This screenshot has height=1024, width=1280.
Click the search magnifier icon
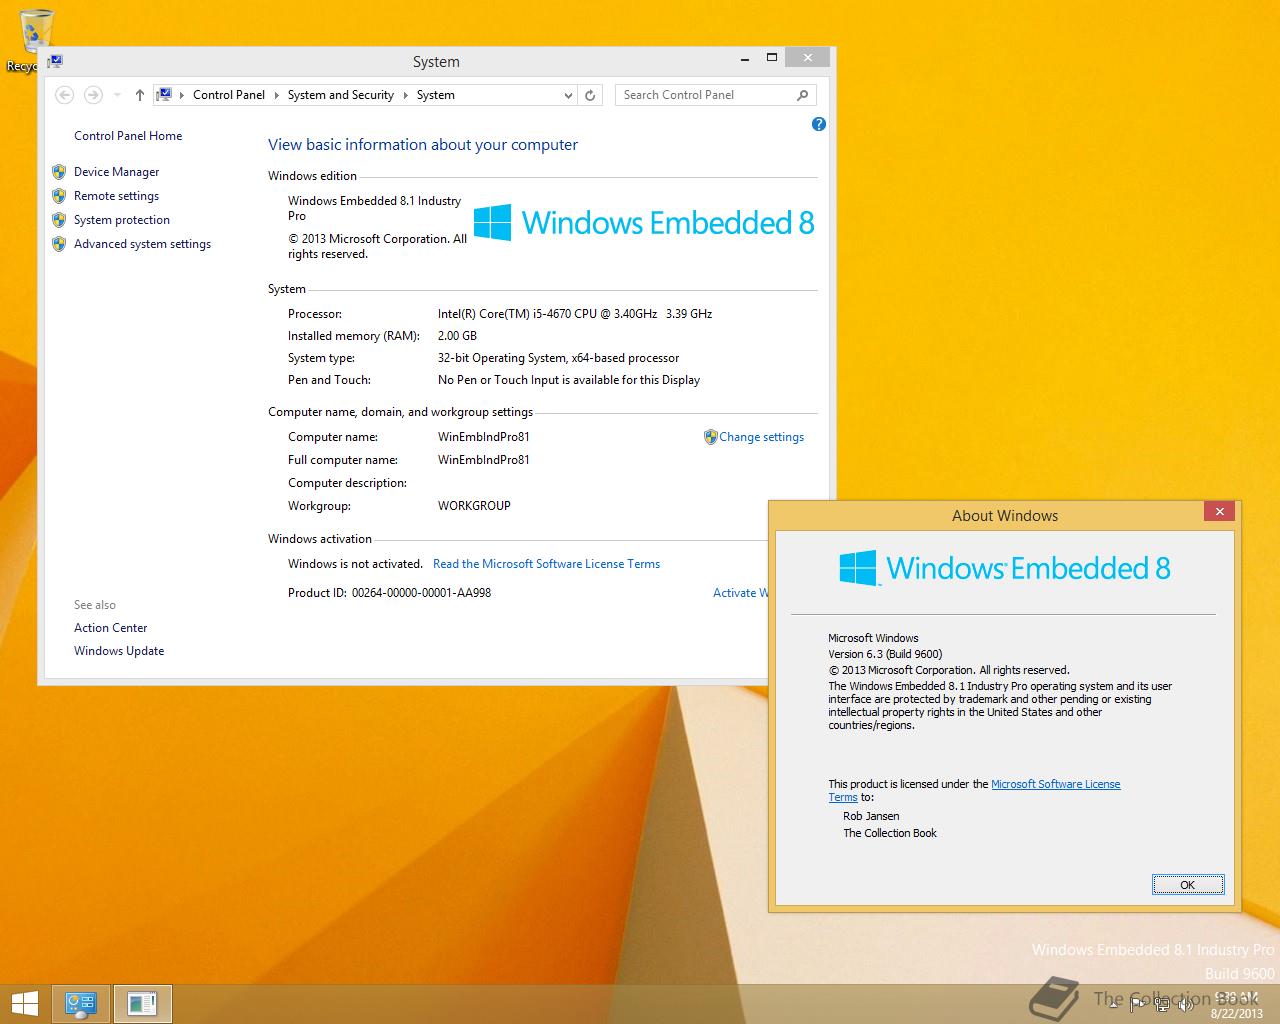(802, 95)
